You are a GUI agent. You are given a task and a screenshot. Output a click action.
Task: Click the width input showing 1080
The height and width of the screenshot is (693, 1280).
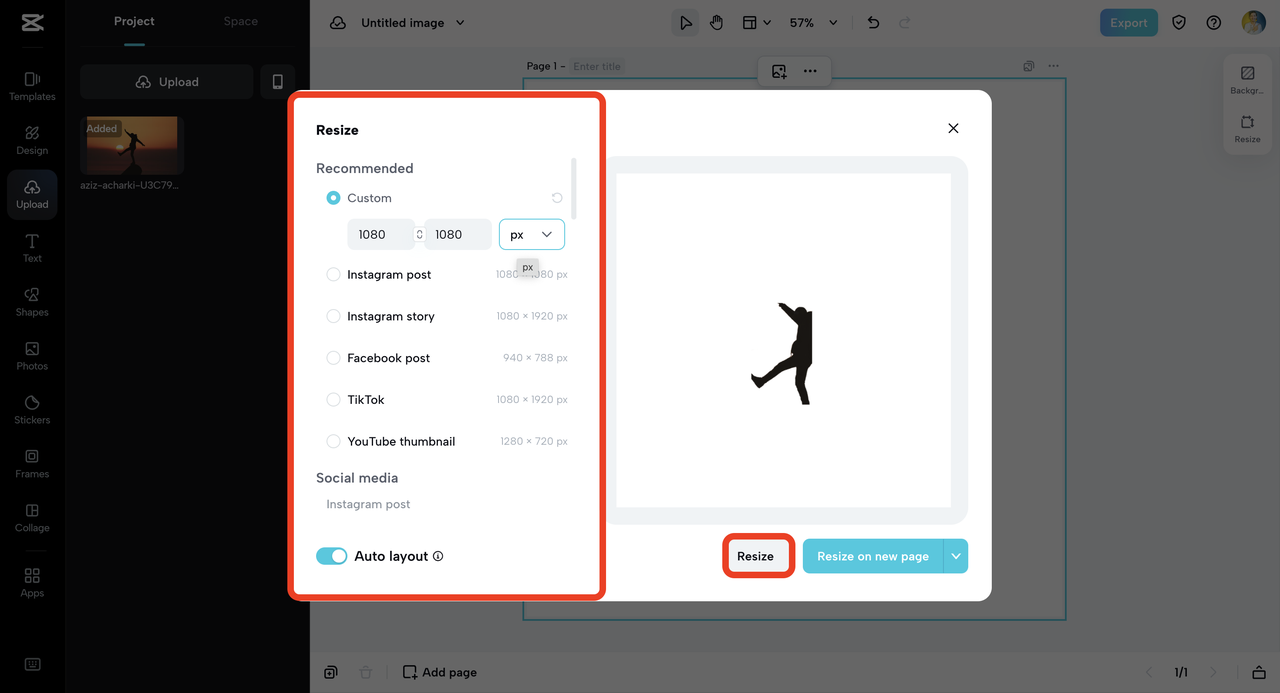(x=381, y=234)
